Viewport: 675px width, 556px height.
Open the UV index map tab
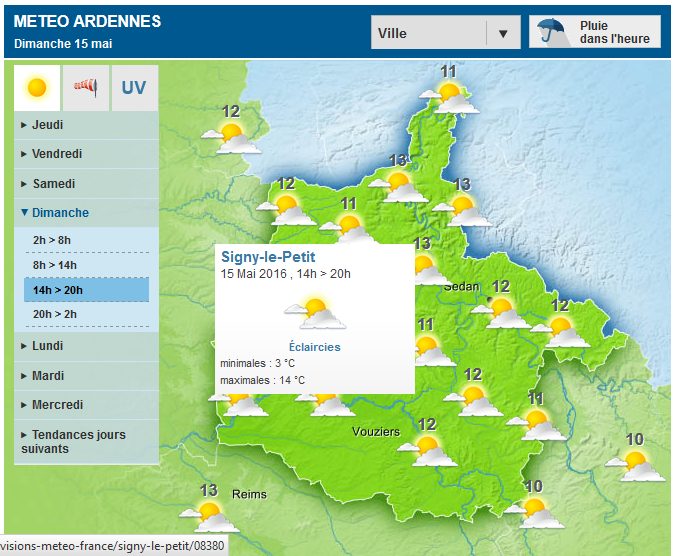coord(134,88)
